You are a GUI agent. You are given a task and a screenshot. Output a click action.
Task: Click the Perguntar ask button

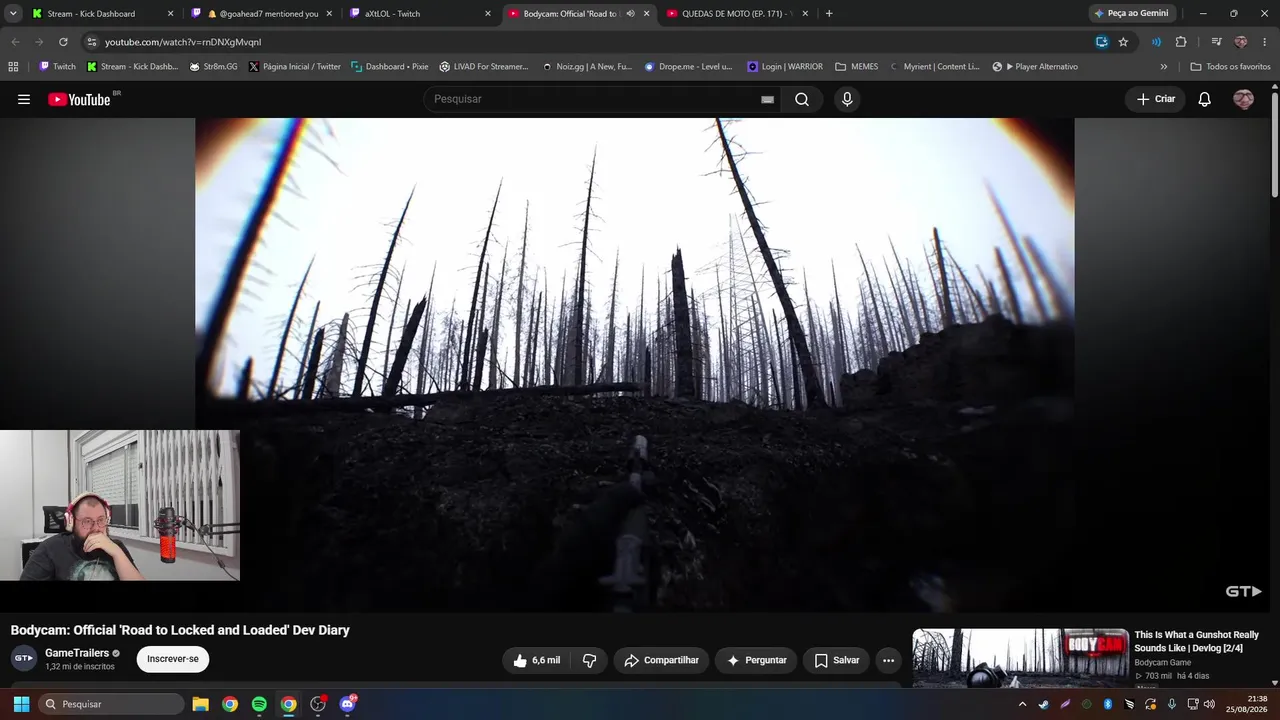(757, 660)
